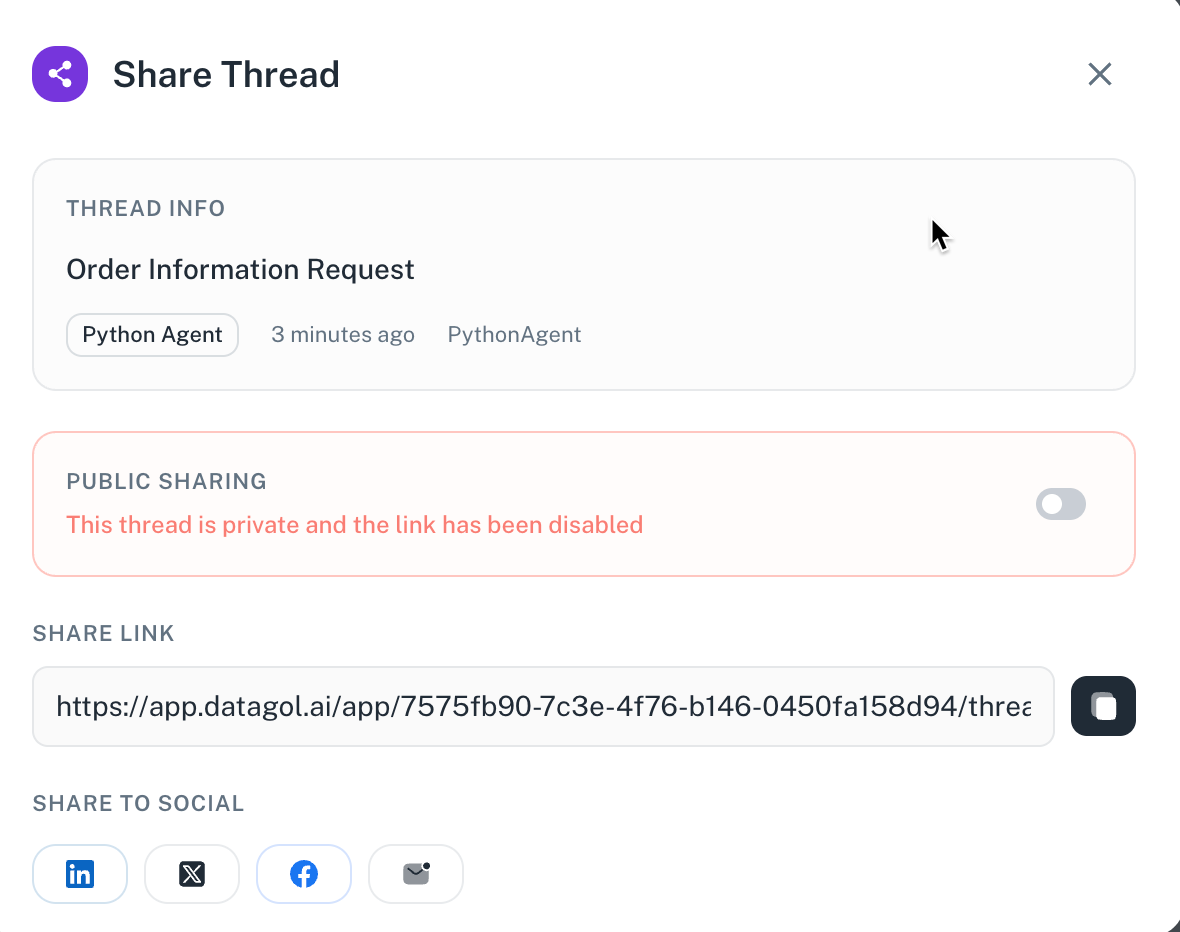Click the PUBLIC SHARING section label
The width and height of the screenshot is (1180, 932).
(166, 482)
